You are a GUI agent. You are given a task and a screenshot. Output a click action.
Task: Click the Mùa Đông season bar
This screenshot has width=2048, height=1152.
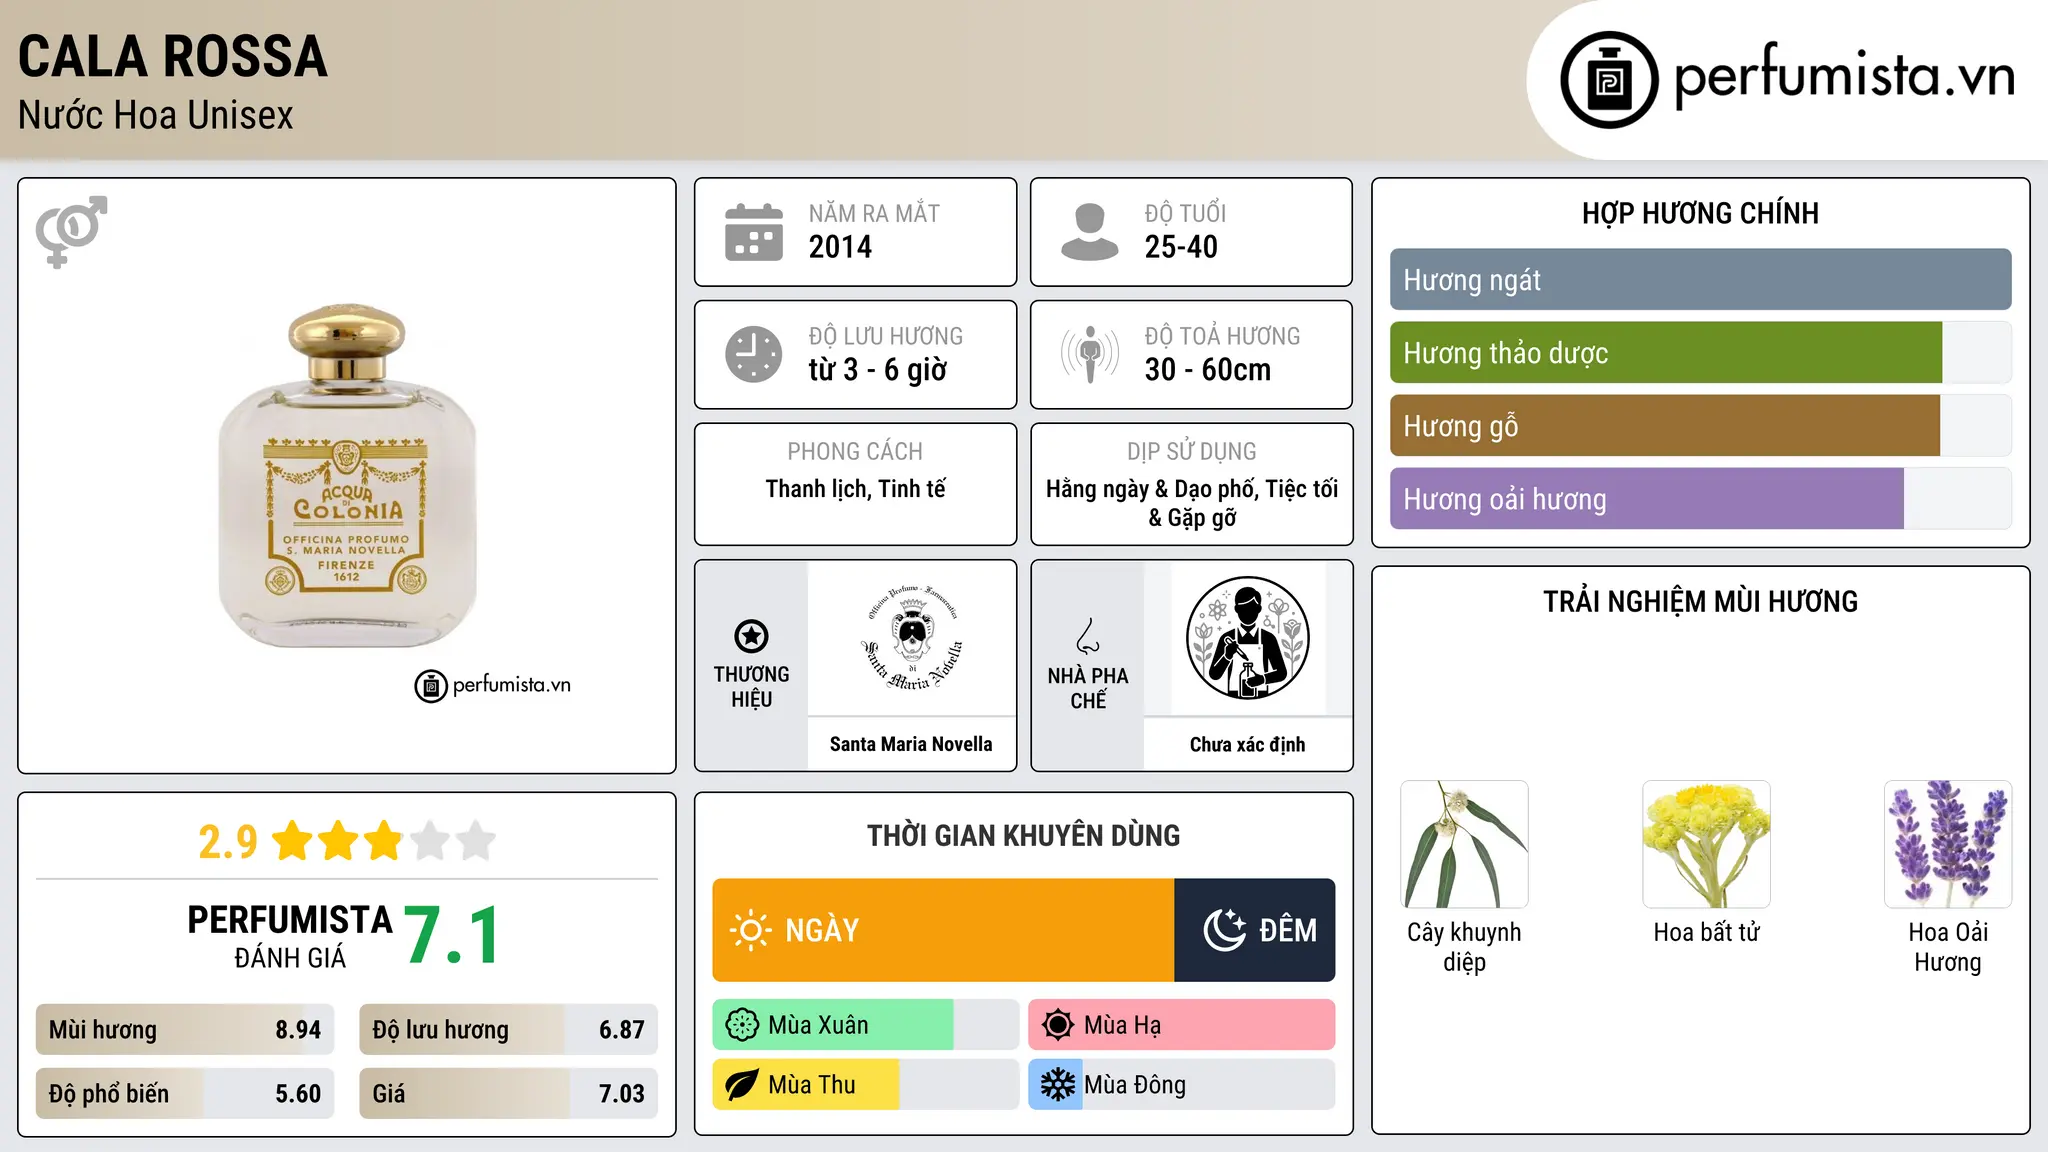[x=1181, y=1085]
